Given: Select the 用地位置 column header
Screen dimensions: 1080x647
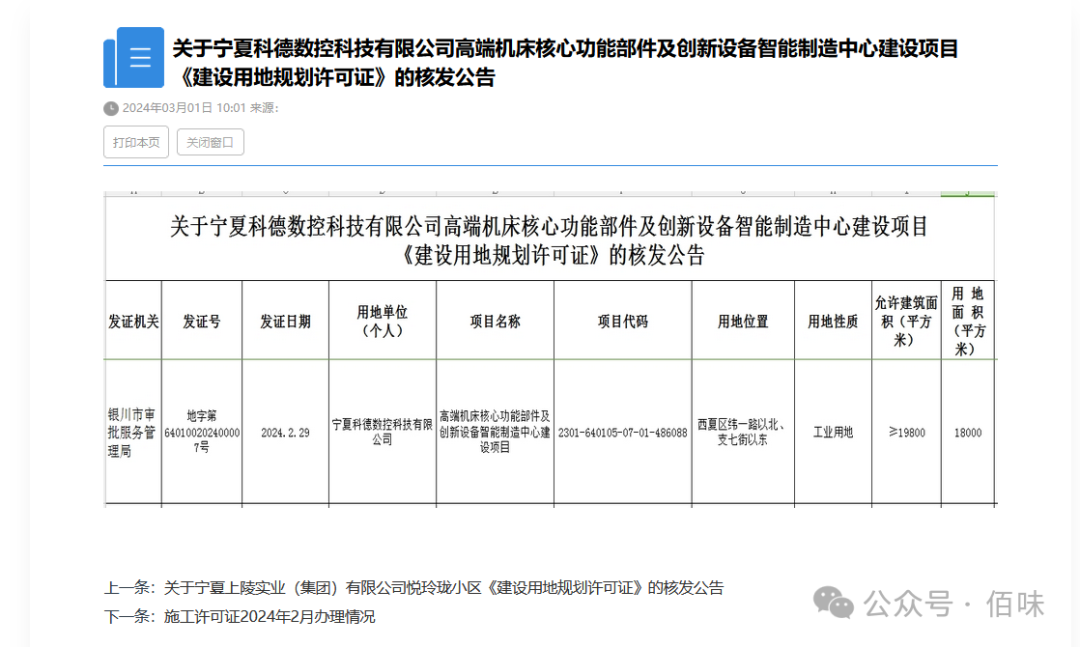Looking at the screenshot, I should coord(743,321).
